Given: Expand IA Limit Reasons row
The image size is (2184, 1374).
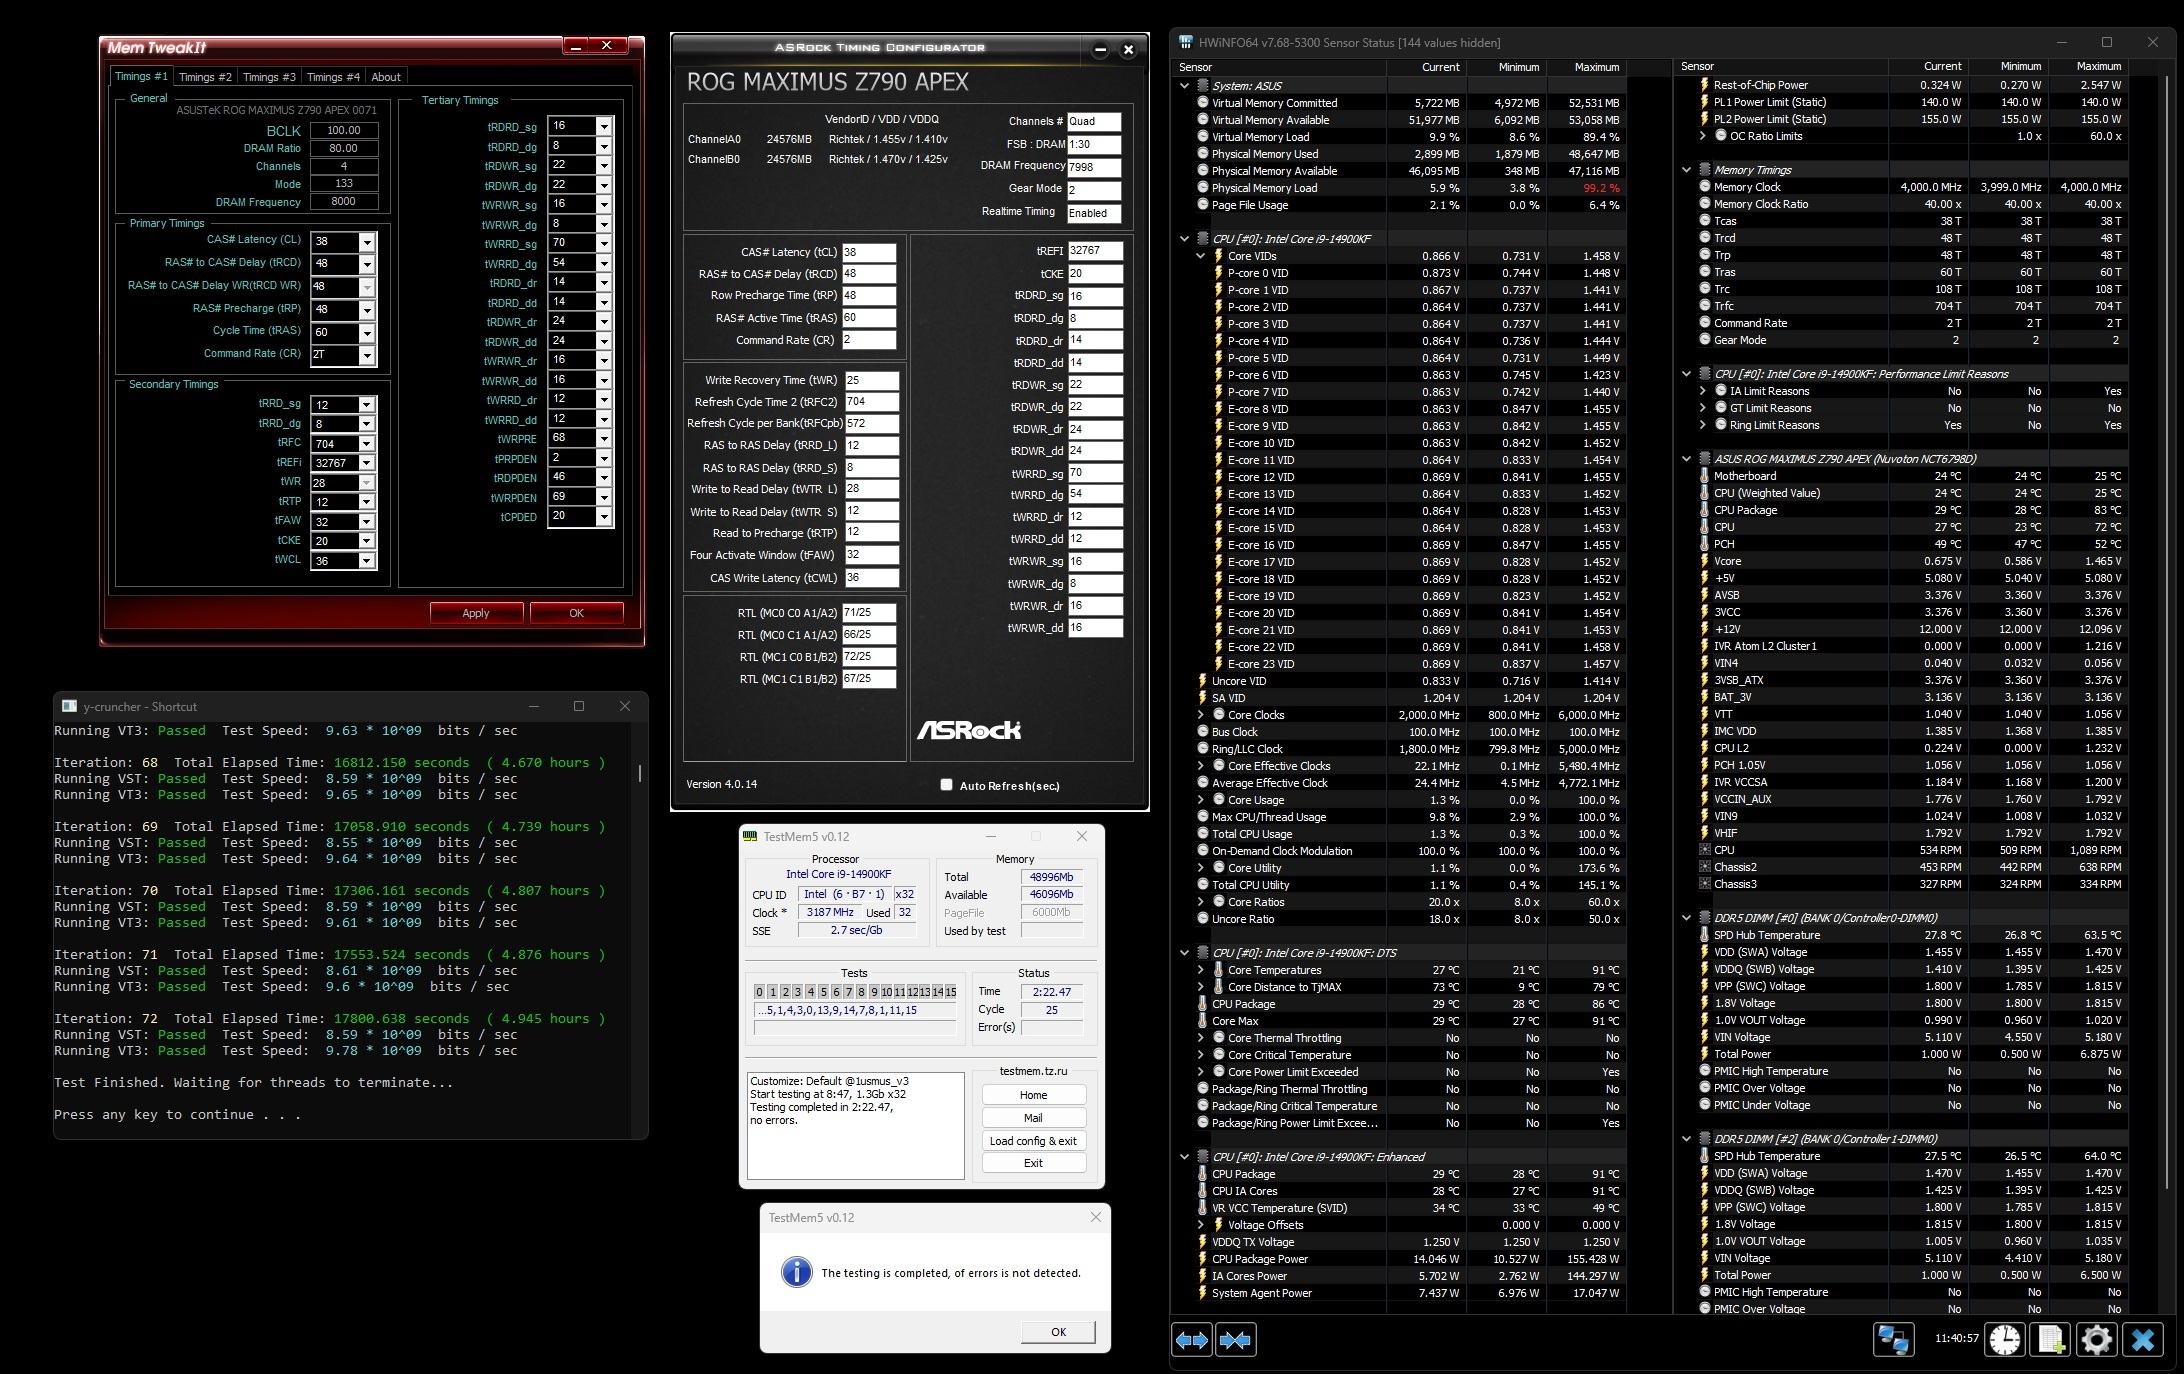Looking at the screenshot, I should tap(1702, 391).
